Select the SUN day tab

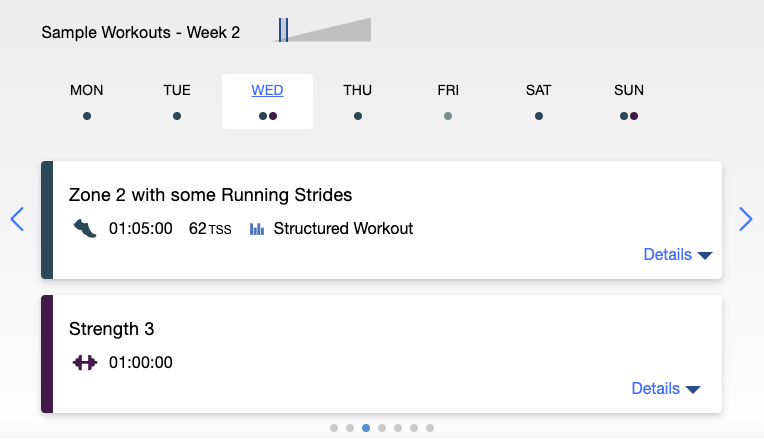point(628,101)
